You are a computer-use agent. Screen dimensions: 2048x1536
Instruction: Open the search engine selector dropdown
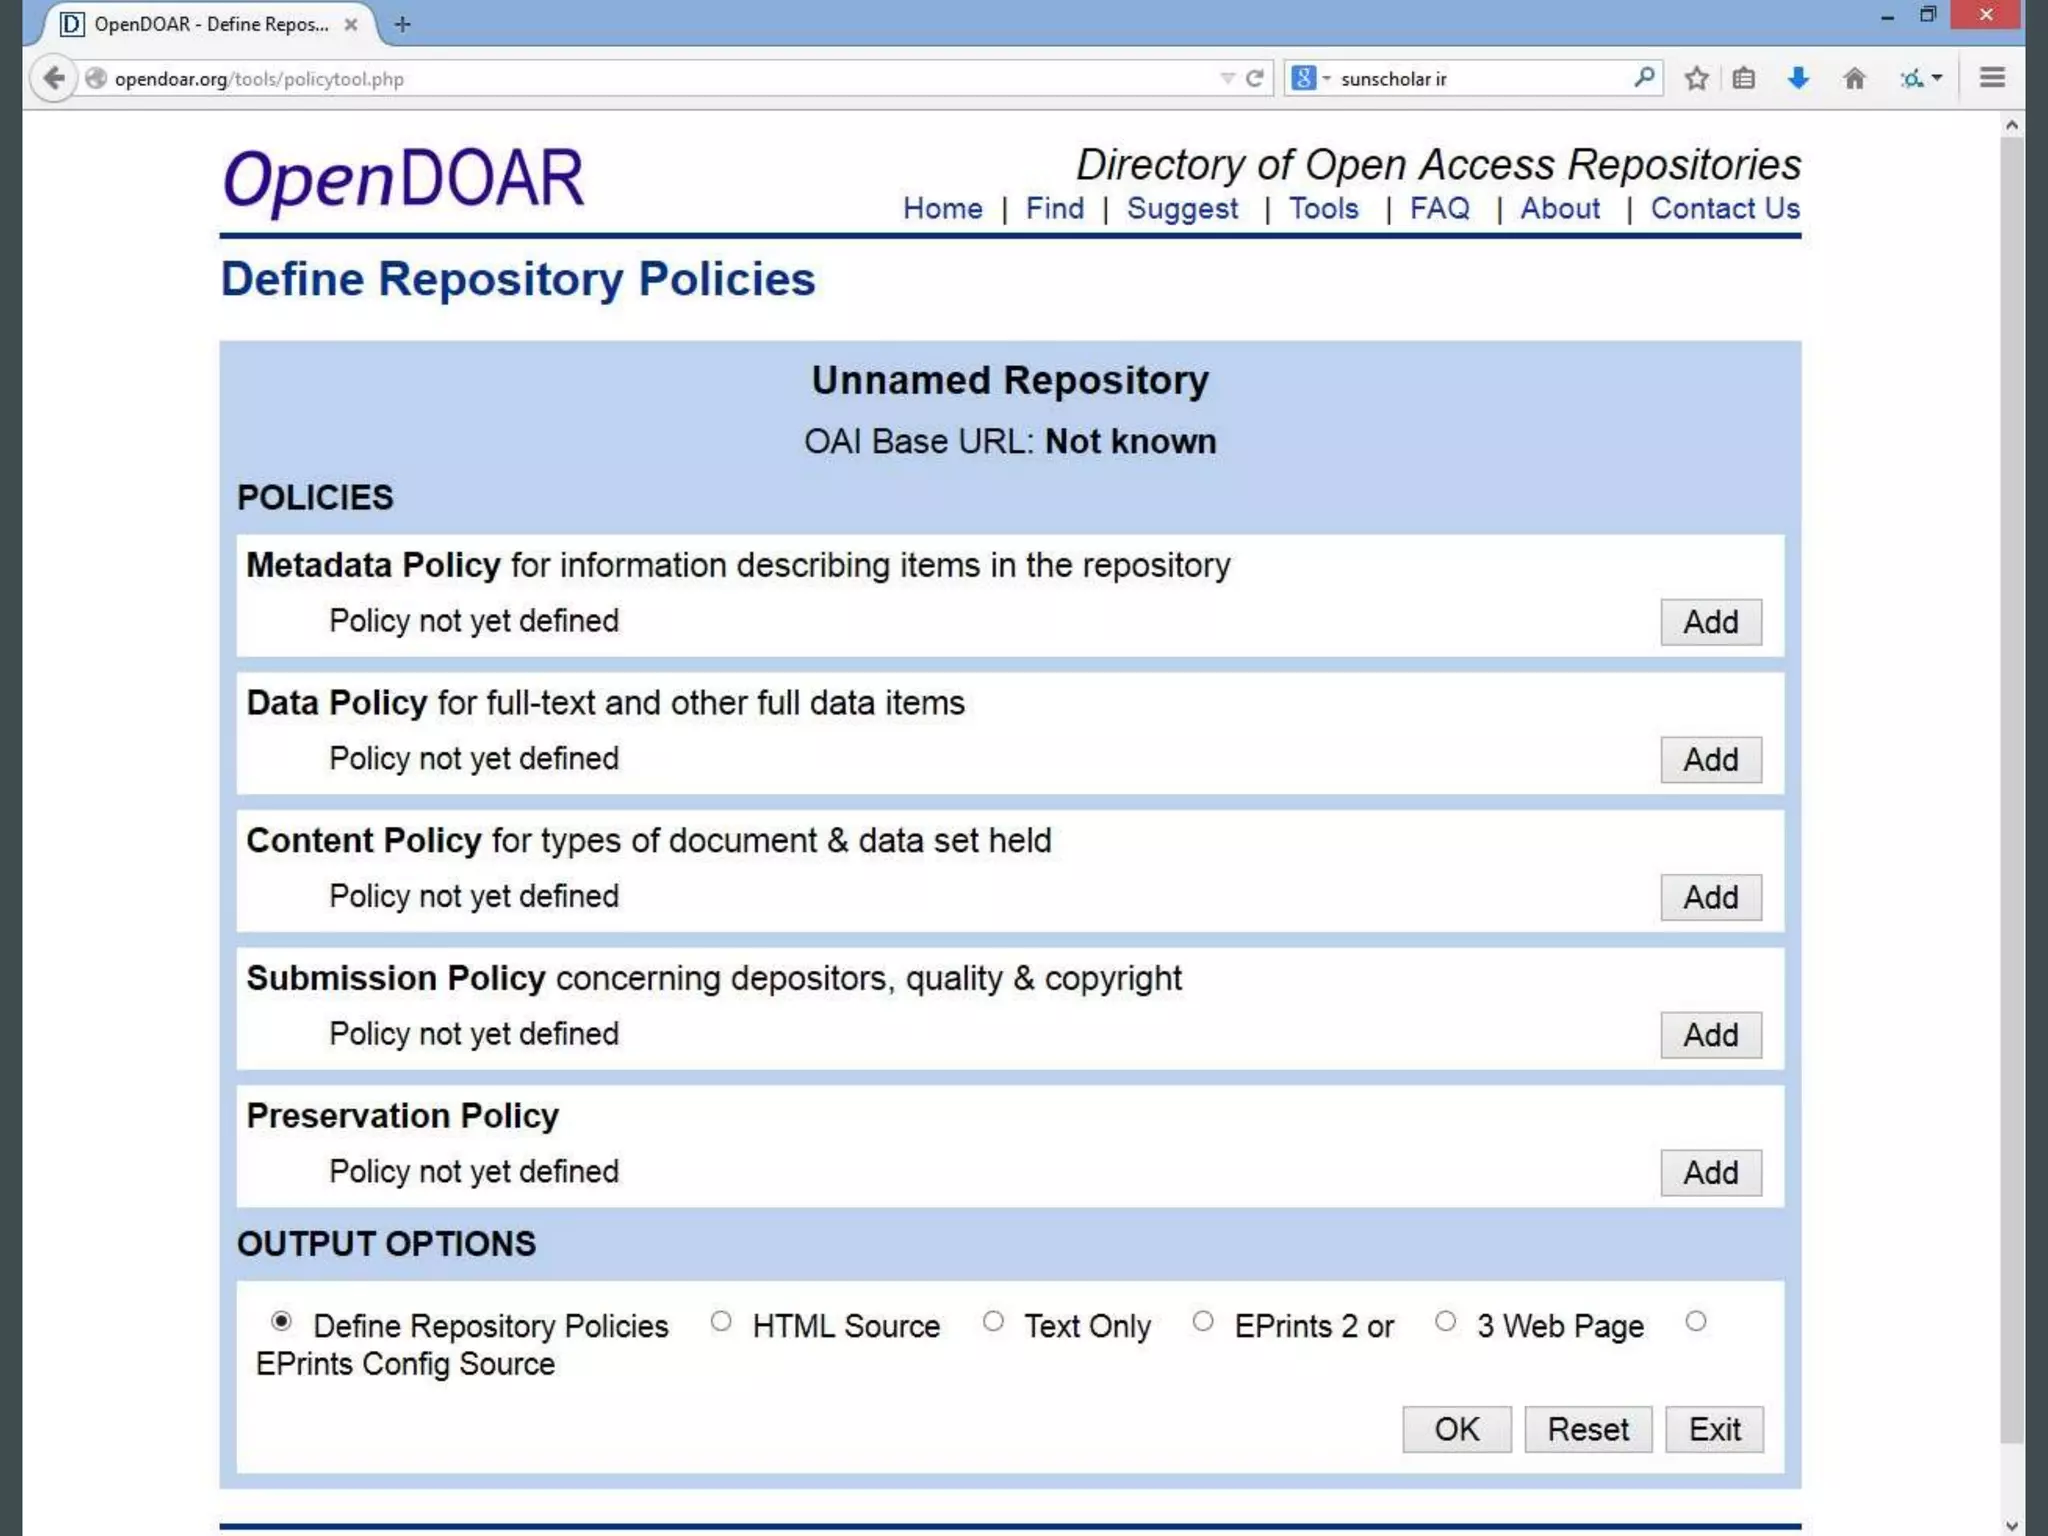point(1310,78)
